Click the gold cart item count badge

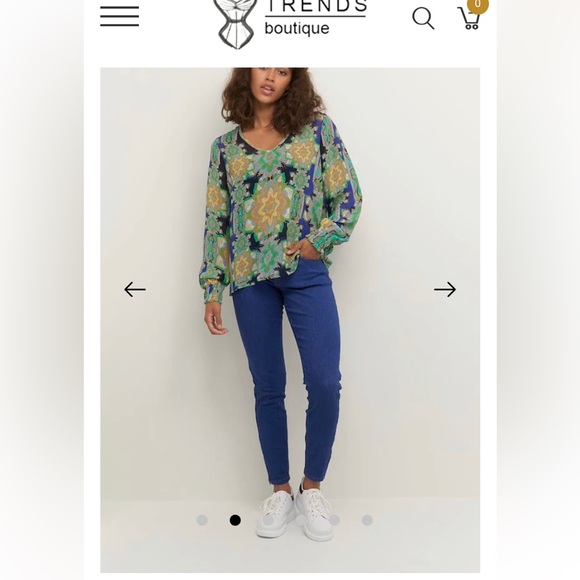pyautogui.click(x=478, y=5)
